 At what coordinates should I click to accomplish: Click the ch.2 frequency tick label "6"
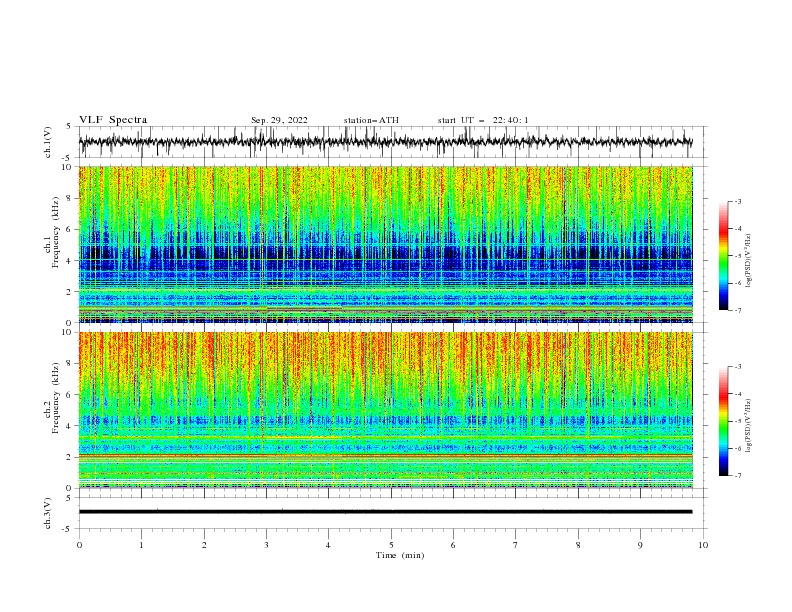pos(69,395)
